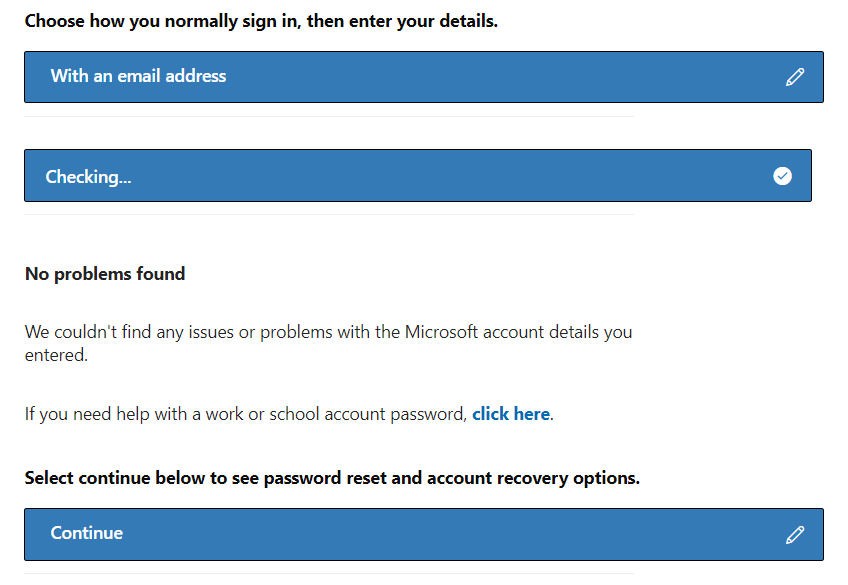
Task: Click the white checkmark circle icon
Action: pos(782,176)
